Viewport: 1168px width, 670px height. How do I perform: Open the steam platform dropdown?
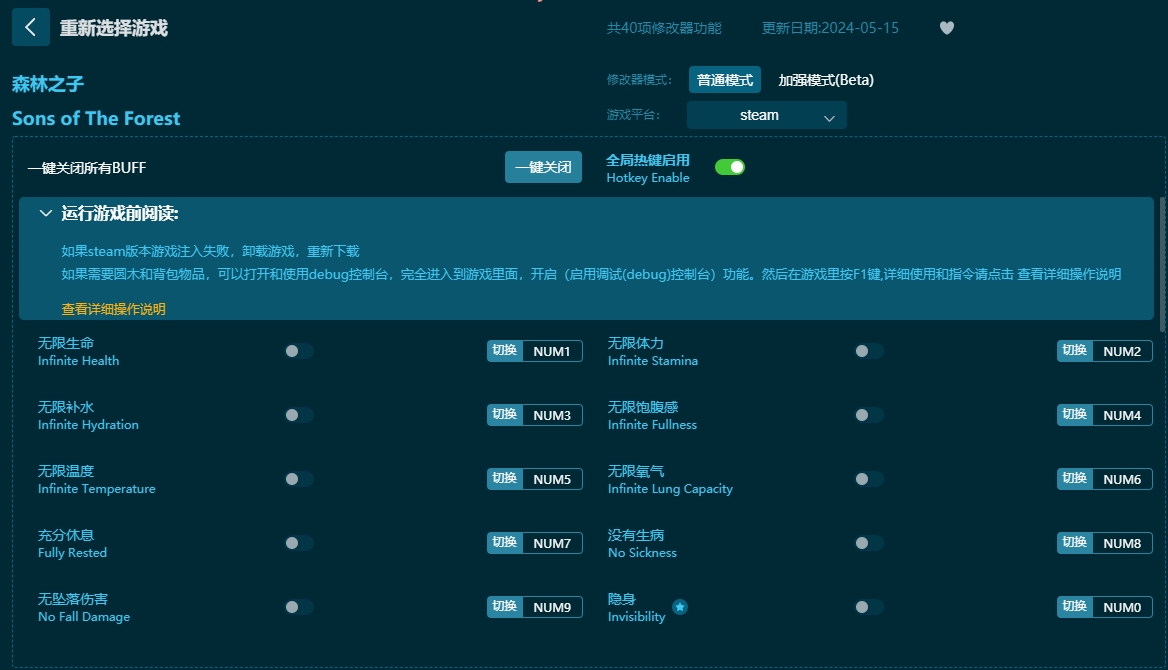click(x=766, y=116)
